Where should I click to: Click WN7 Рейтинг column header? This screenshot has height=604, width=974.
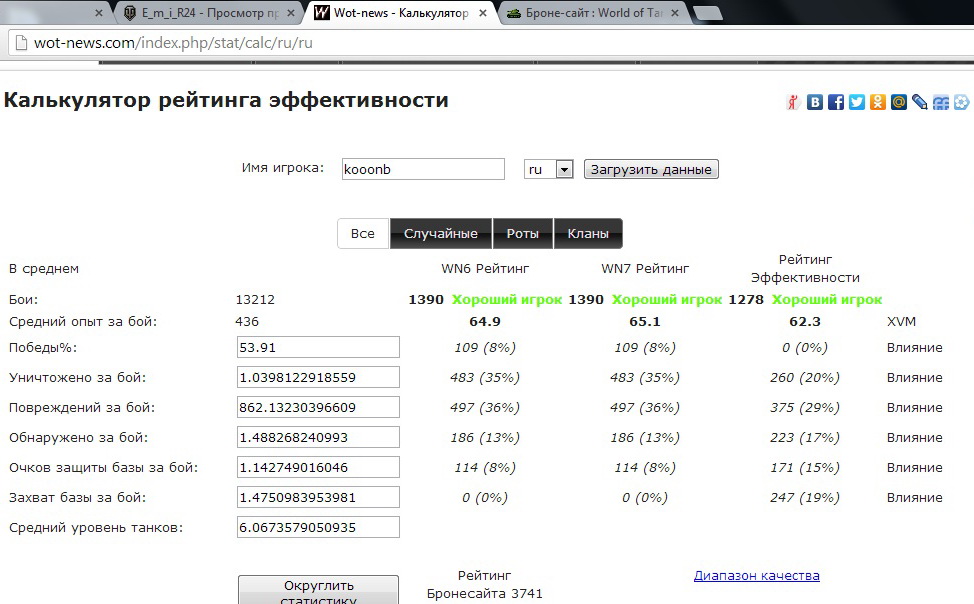(x=645, y=268)
